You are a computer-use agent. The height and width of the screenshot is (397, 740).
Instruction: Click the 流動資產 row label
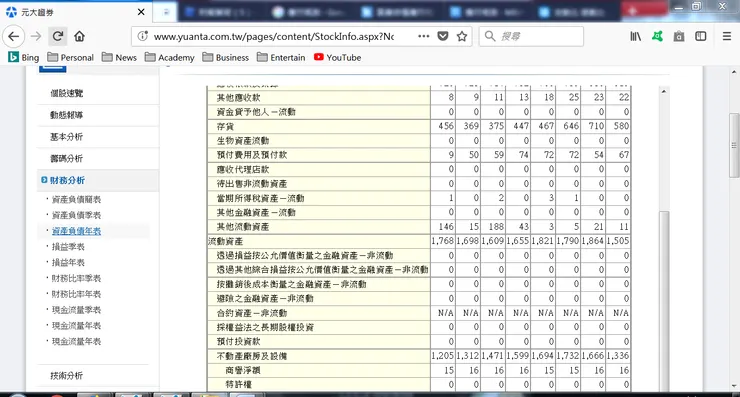[x=225, y=241]
